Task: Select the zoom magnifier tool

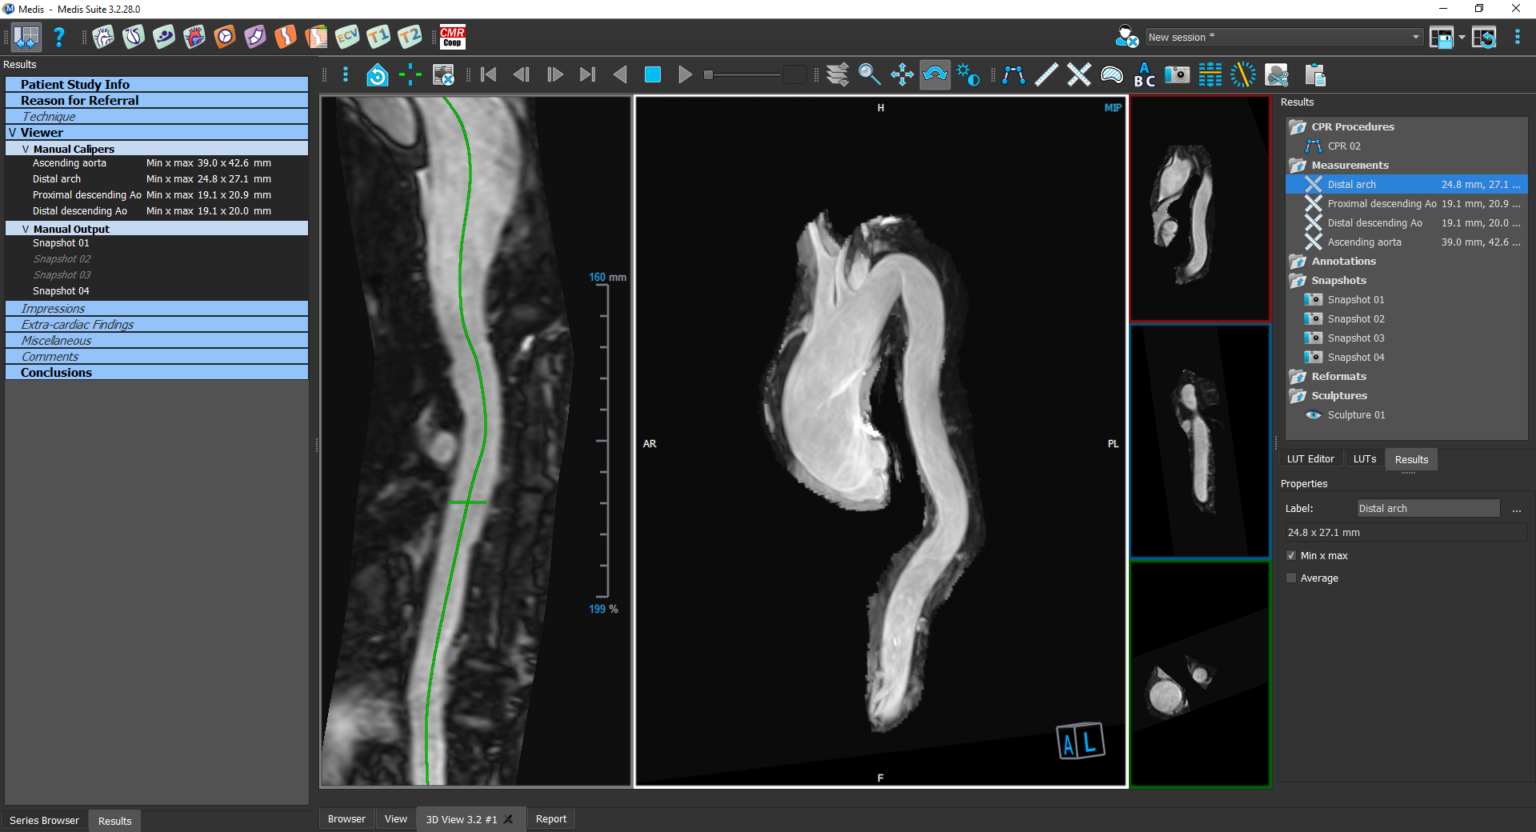Action: tap(869, 75)
